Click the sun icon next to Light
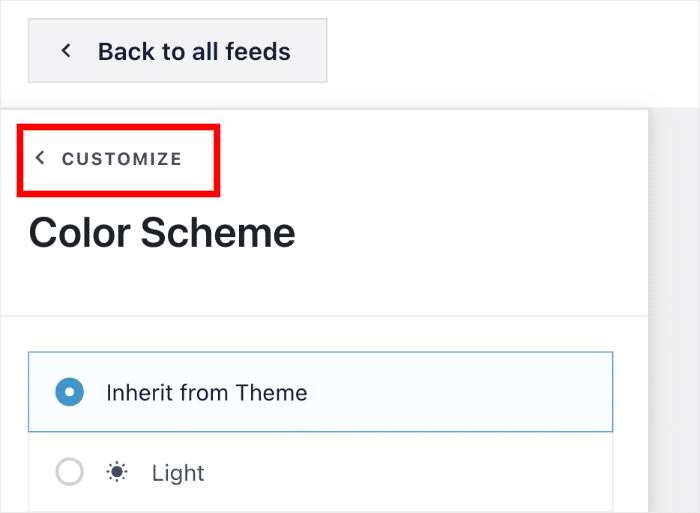Viewport: 700px width, 513px height. [117, 472]
